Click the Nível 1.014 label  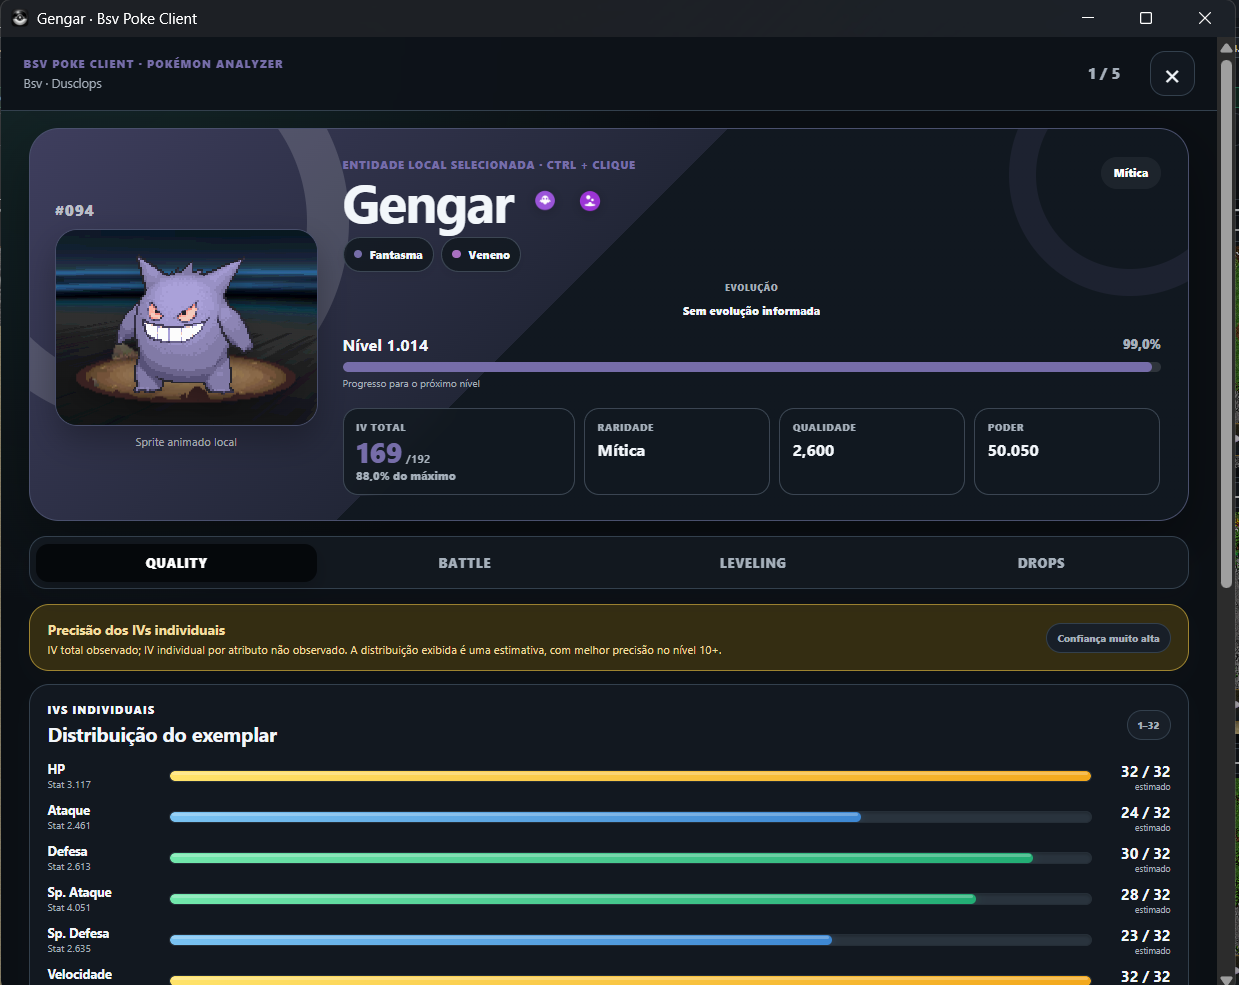coord(385,346)
